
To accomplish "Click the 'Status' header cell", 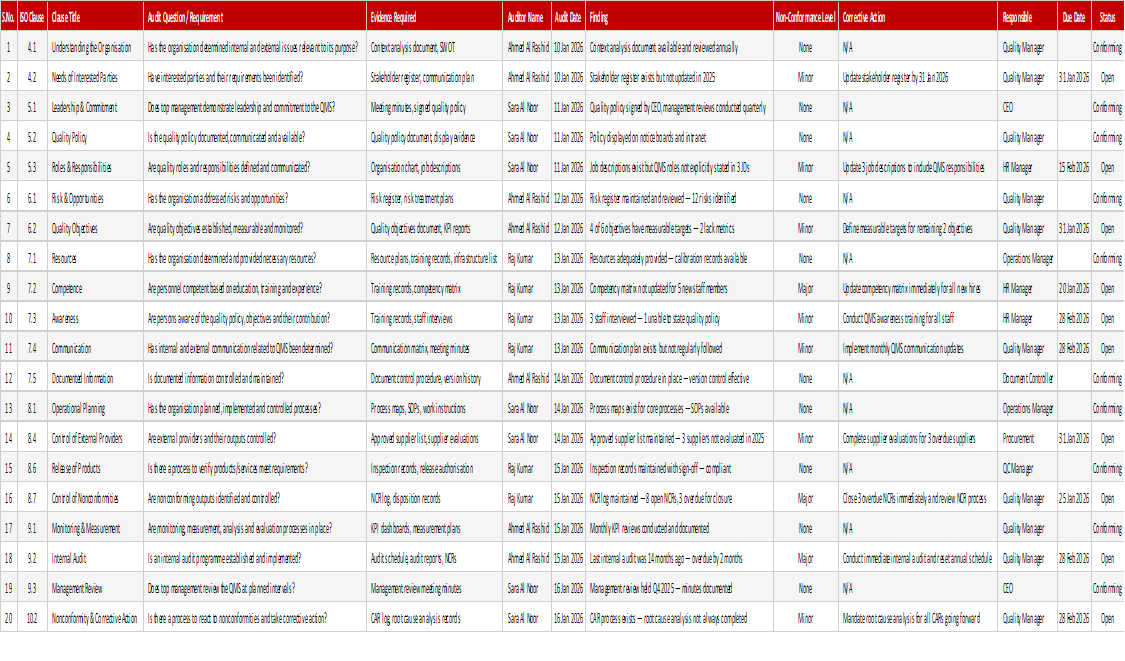I will [x=1107, y=17].
